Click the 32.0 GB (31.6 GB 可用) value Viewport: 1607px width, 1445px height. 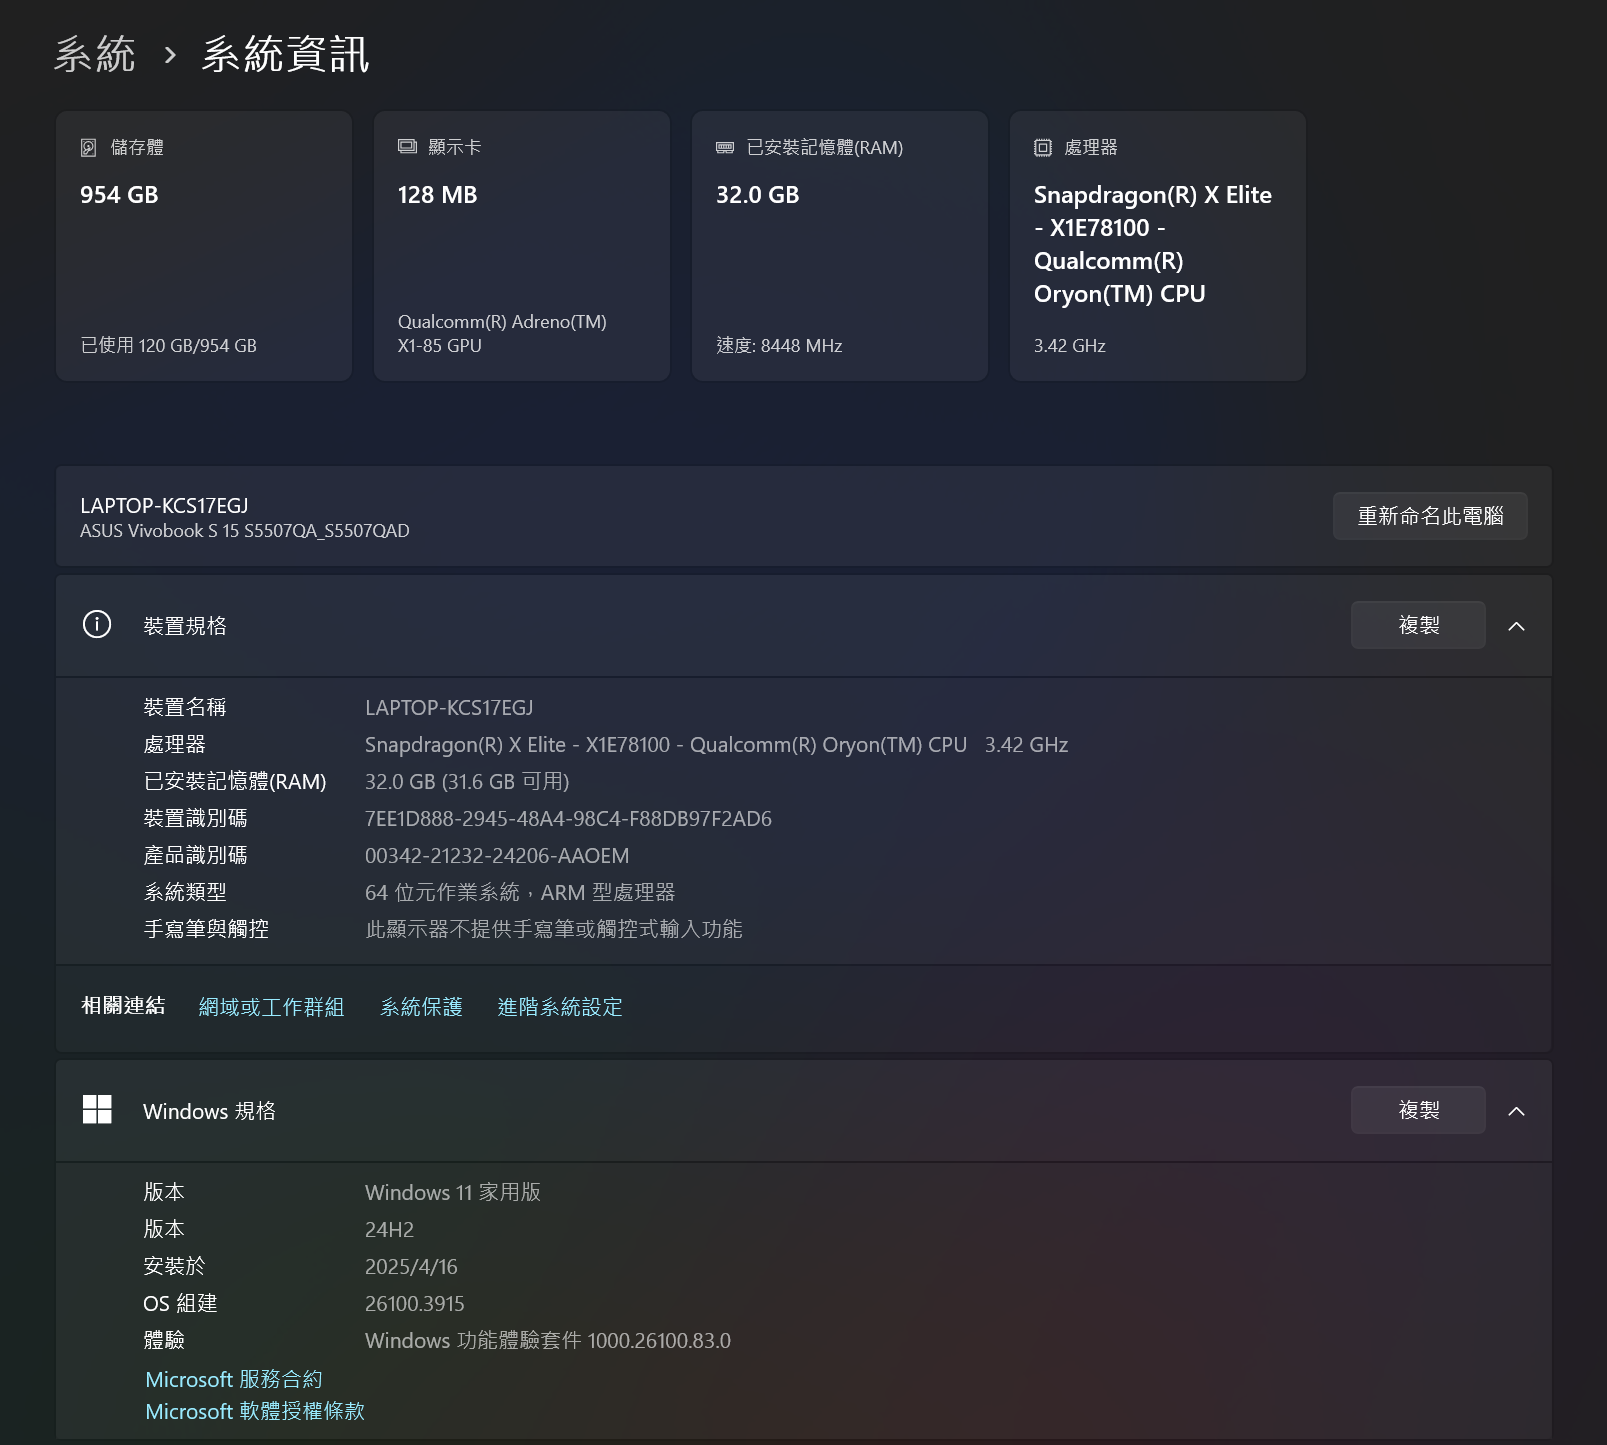click(467, 782)
